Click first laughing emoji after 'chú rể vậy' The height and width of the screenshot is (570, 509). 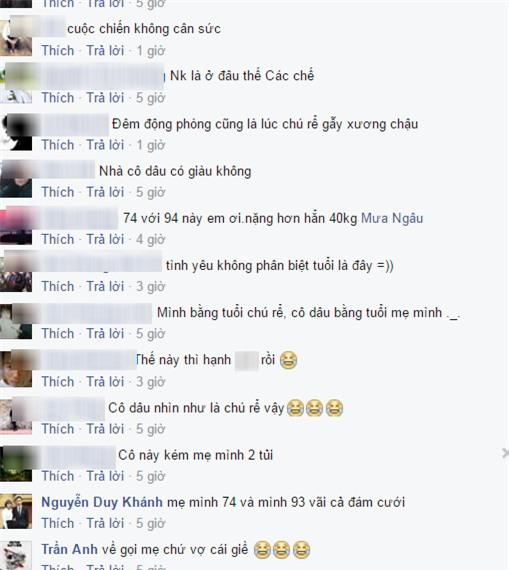coord(295,408)
